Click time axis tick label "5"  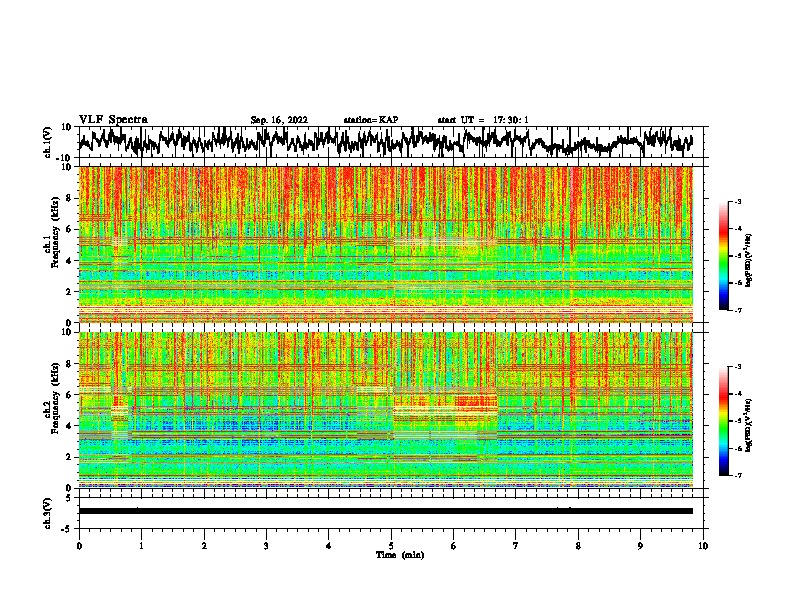(391, 546)
